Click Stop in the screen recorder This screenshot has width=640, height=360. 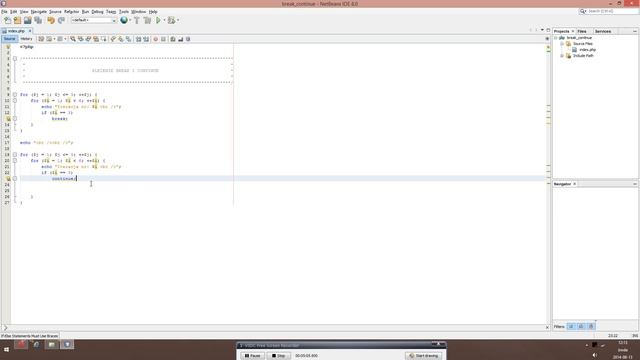click(x=279, y=356)
